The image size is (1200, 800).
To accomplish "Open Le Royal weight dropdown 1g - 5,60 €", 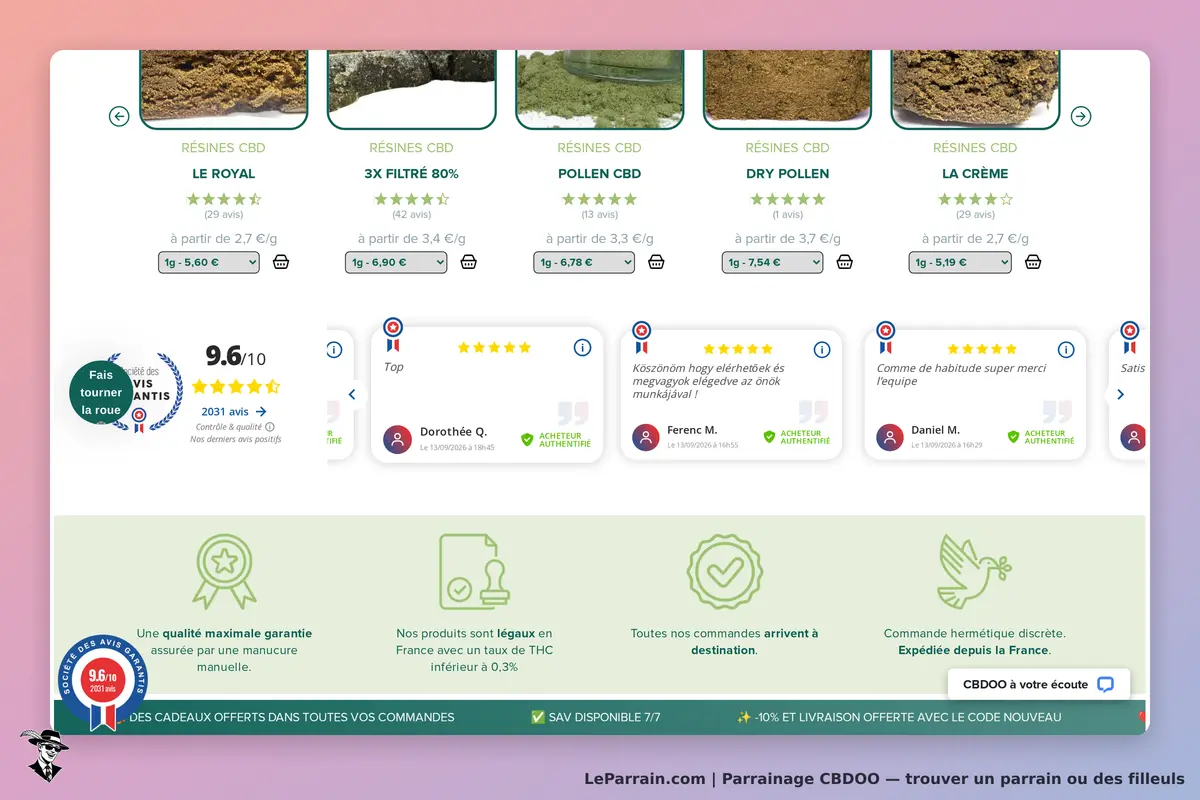I will [209, 262].
